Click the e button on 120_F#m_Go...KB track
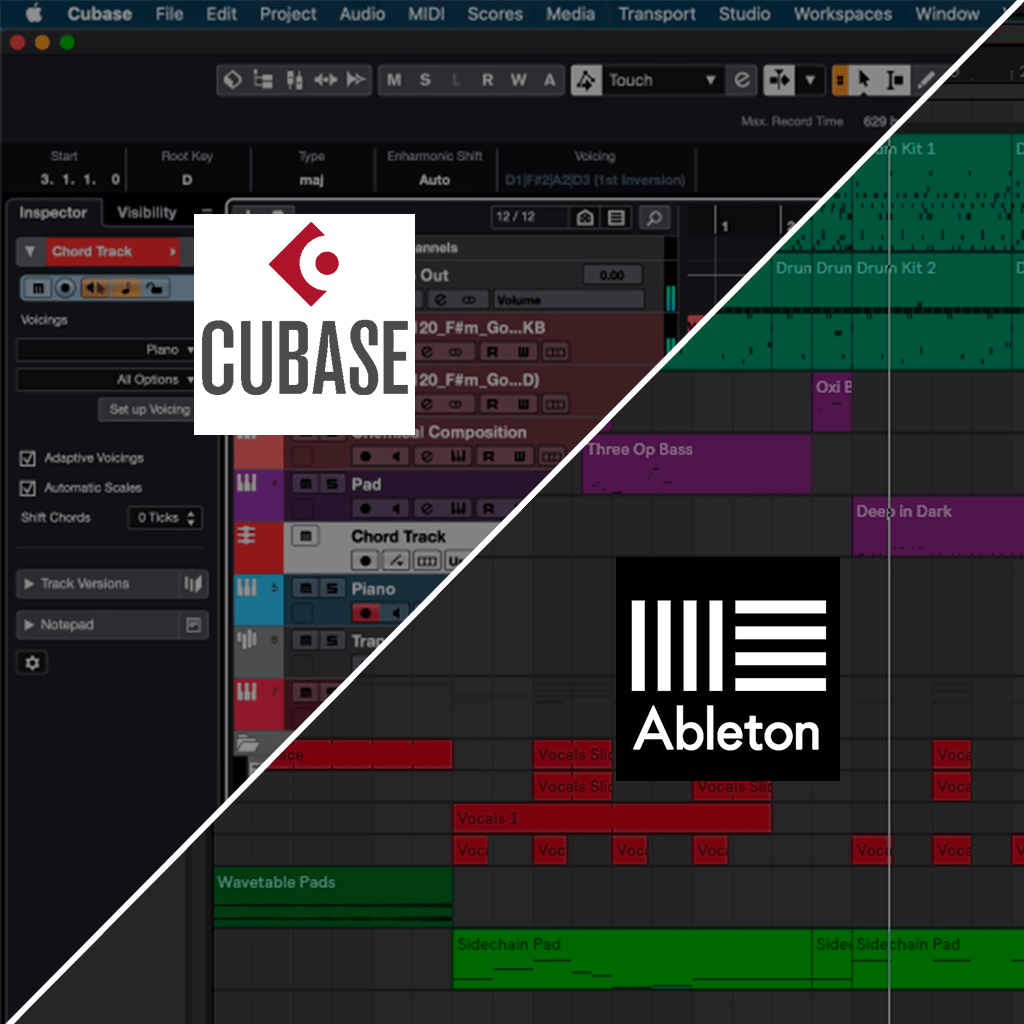Image resolution: width=1024 pixels, height=1024 pixels. click(426, 352)
